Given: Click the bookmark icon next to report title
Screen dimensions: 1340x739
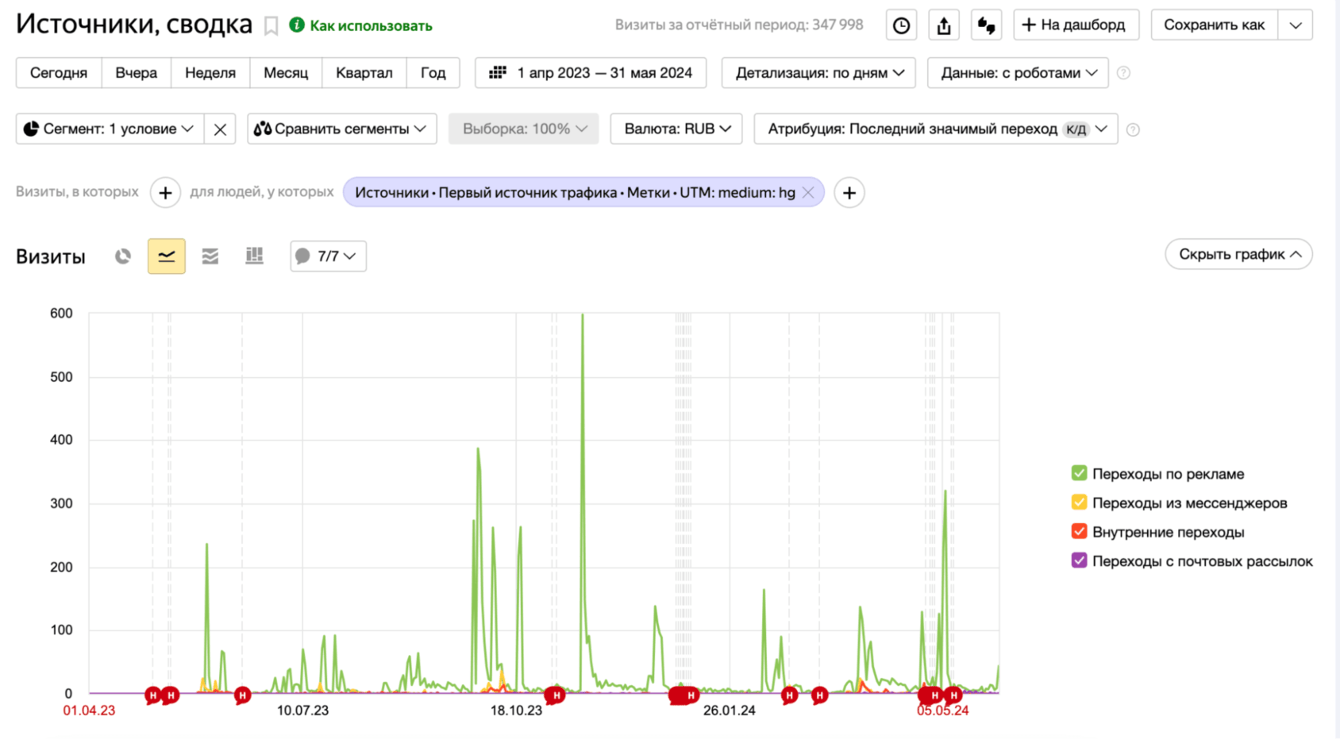Looking at the screenshot, I should point(271,26).
